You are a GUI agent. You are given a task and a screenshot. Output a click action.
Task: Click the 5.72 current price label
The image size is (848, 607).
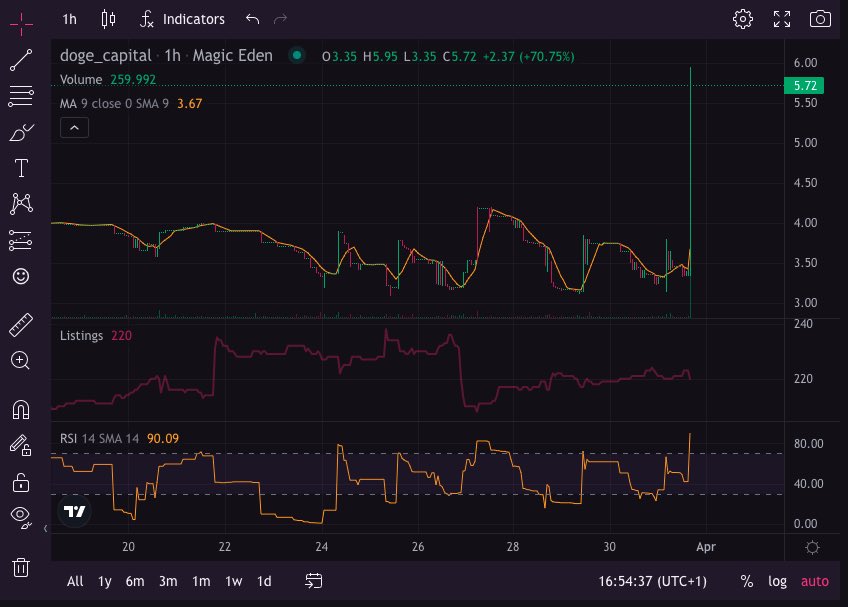[x=804, y=85]
